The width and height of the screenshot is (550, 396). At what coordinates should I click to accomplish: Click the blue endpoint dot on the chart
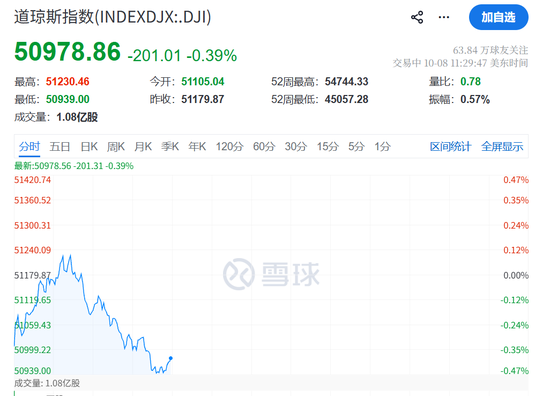click(171, 358)
